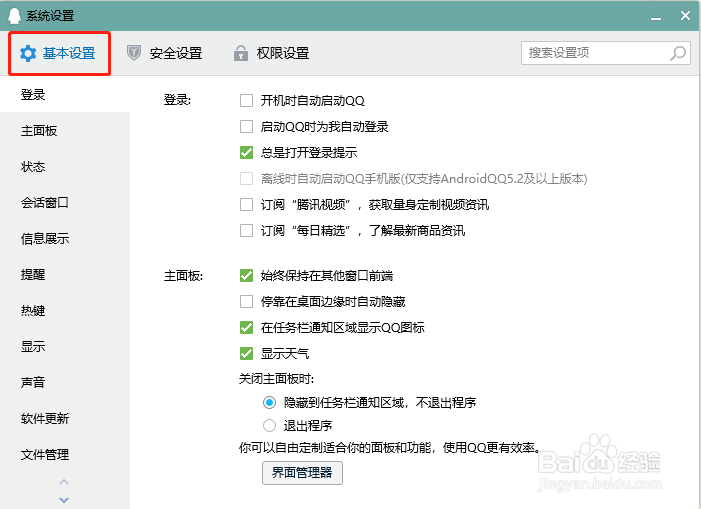The height and width of the screenshot is (509, 701).
Task: Select 信息展示 in the sidebar
Action: coord(65,239)
